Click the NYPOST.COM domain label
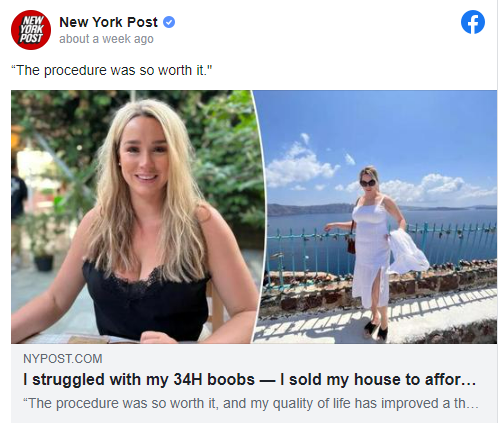 coord(63,359)
